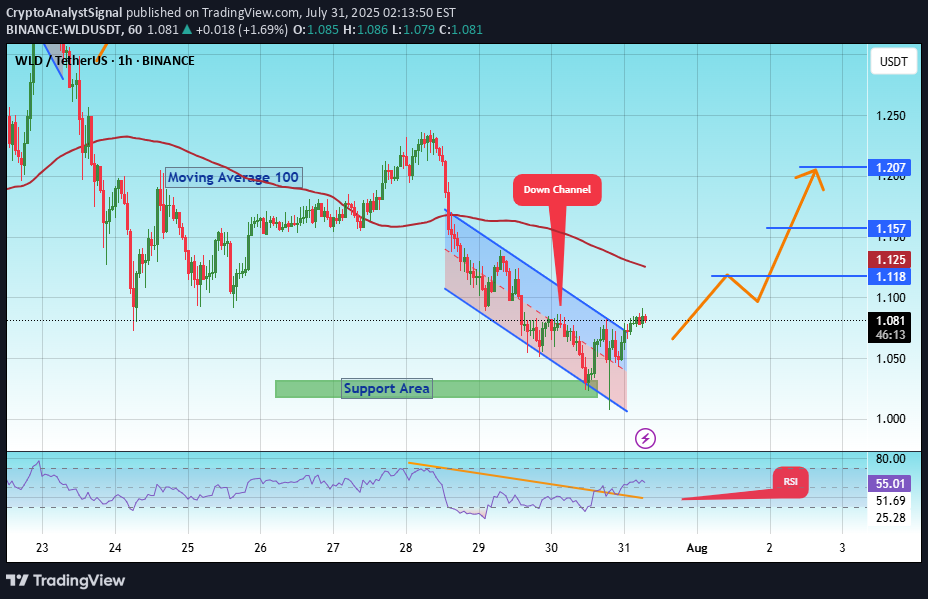Select the red RSI callout
The image size is (928, 599).
click(x=791, y=482)
